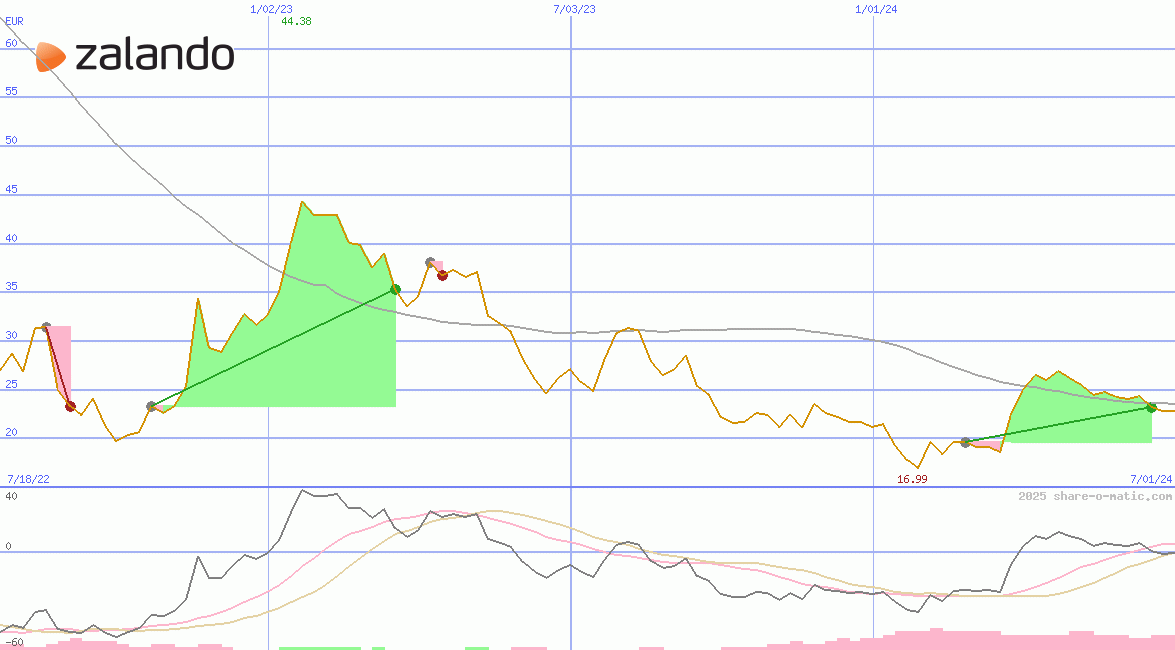This screenshot has width=1175, height=650.
Task: Click the 20 price axis label
Action: click(x=11, y=432)
